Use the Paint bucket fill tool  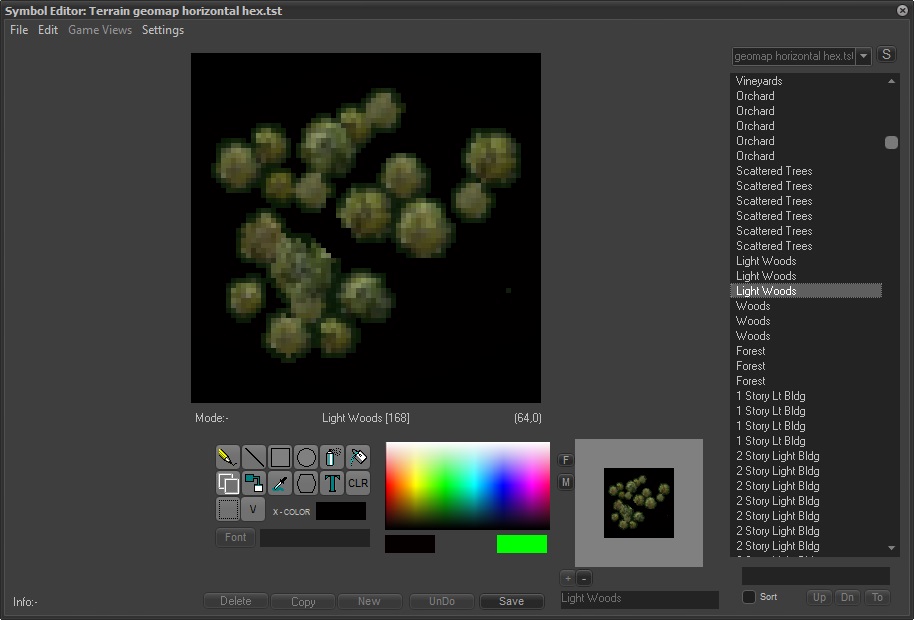click(x=358, y=458)
